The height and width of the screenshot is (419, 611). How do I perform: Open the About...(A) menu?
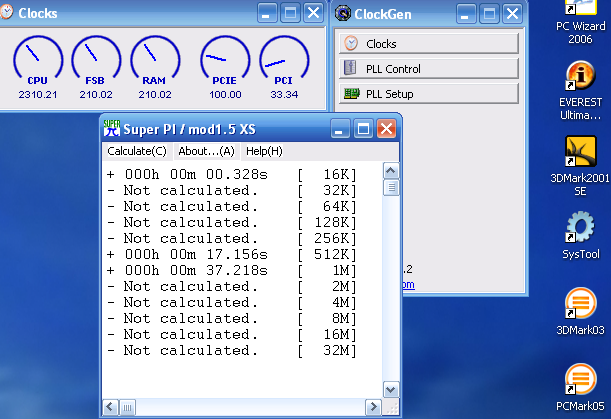[207, 151]
